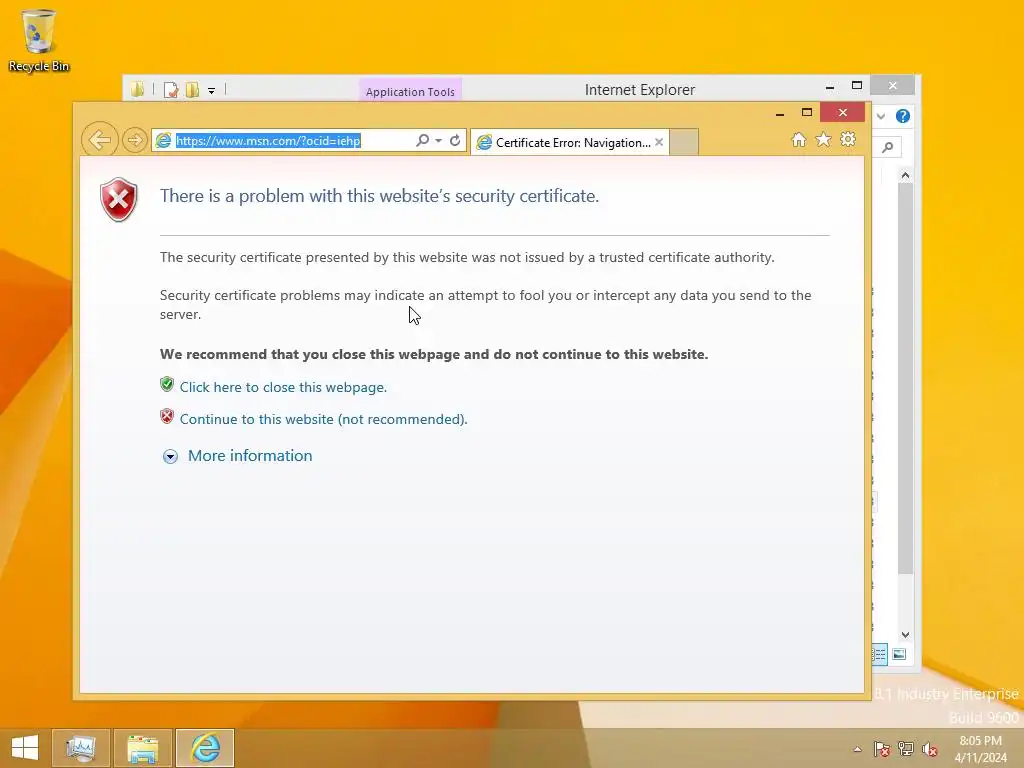The width and height of the screenshot is (1024, 768).
Task: Refresh the page with the reload icon
Action: pyautogui.click(x=455, y=140)
